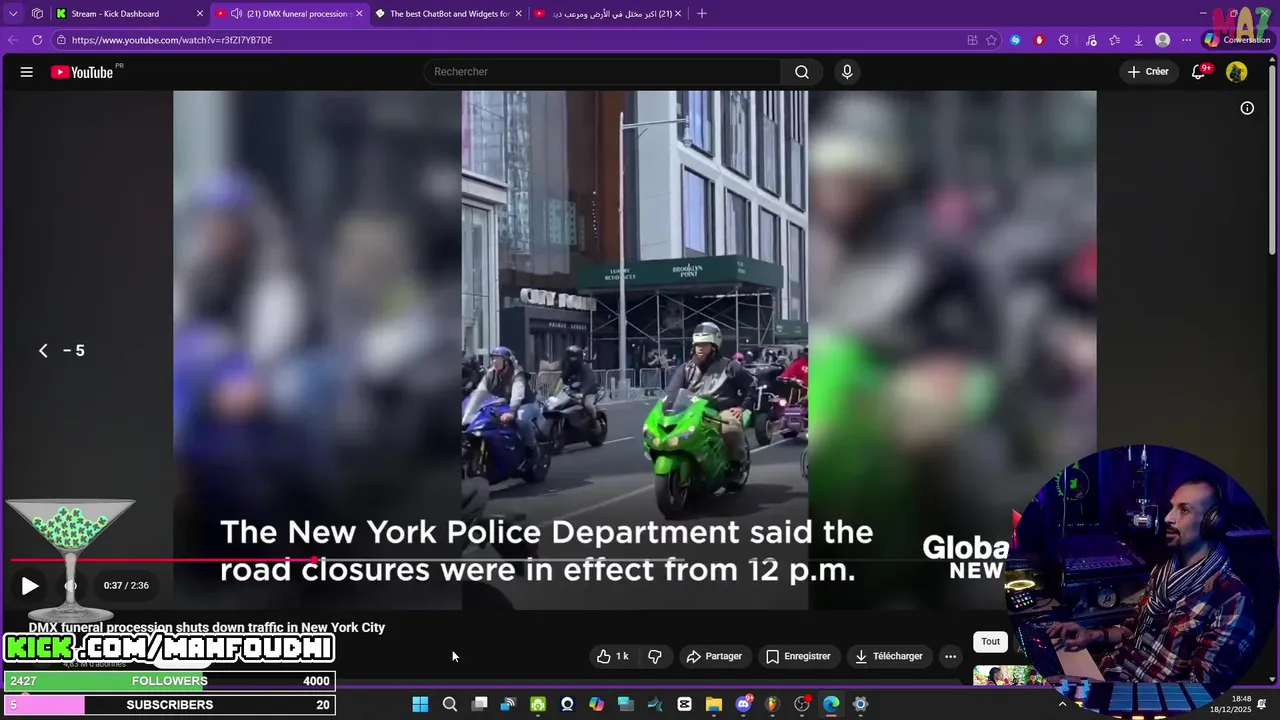Click the Partager share button

click(x=714, y=656)
